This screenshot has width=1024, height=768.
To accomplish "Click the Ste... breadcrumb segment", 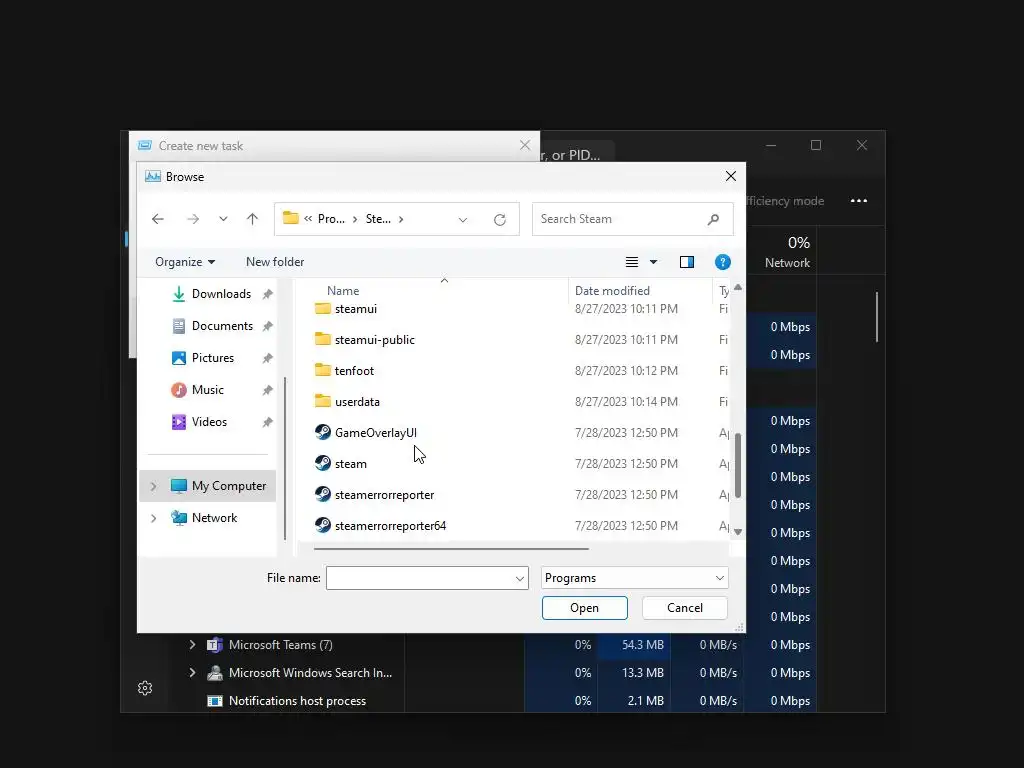I will [x=378, y=219].
